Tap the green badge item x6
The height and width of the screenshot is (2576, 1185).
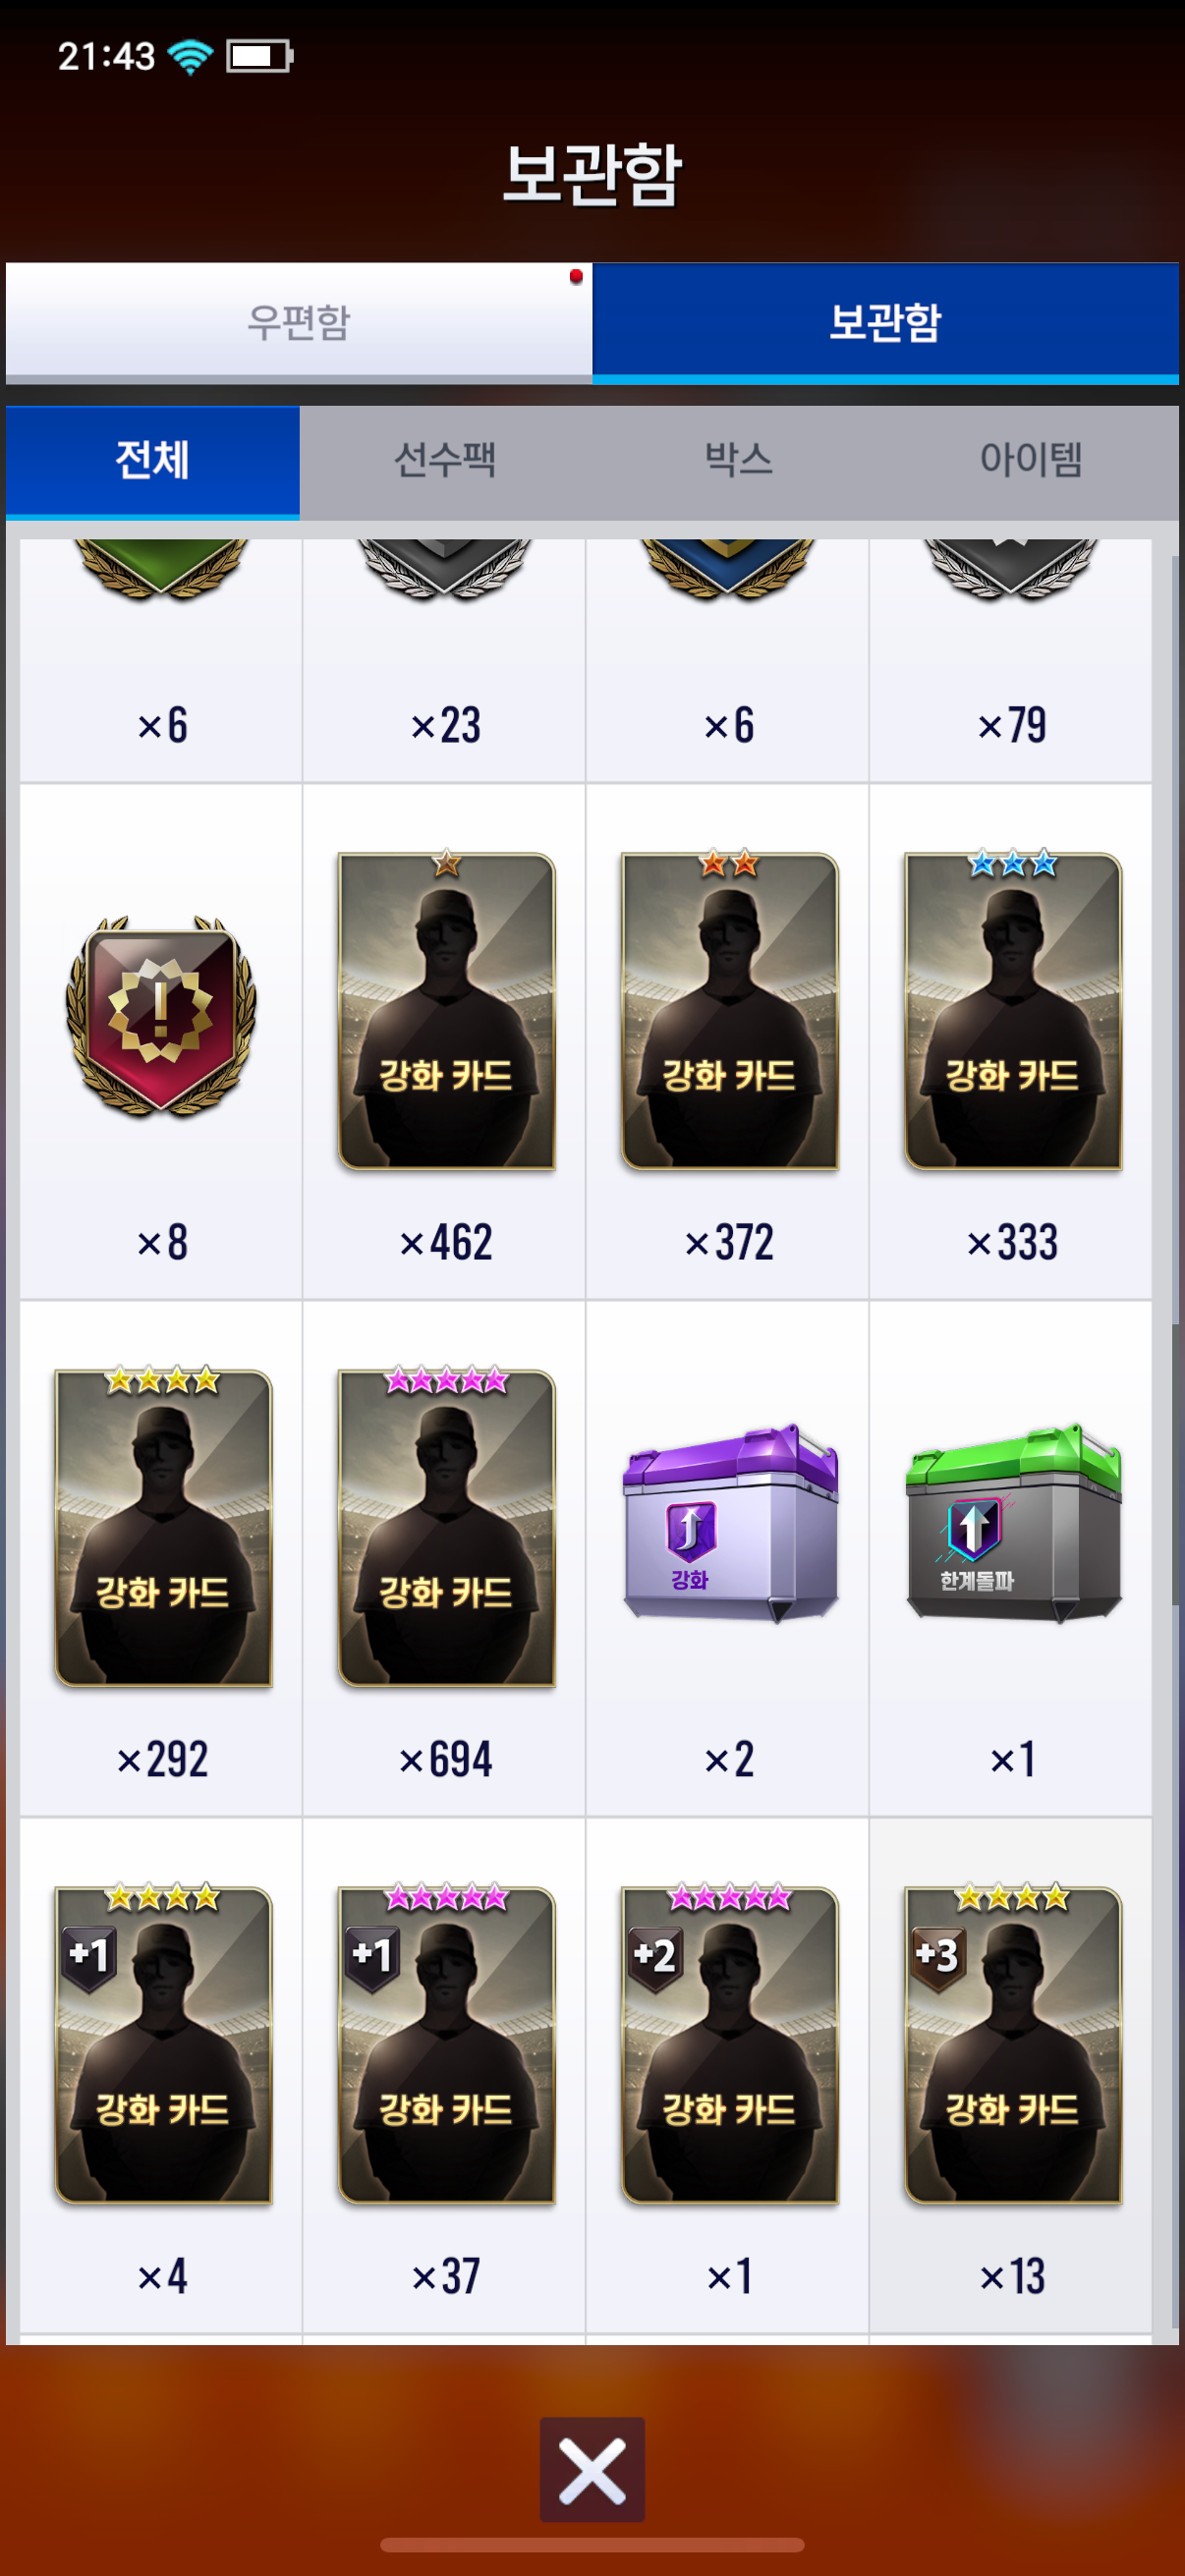tap(161, 661)
